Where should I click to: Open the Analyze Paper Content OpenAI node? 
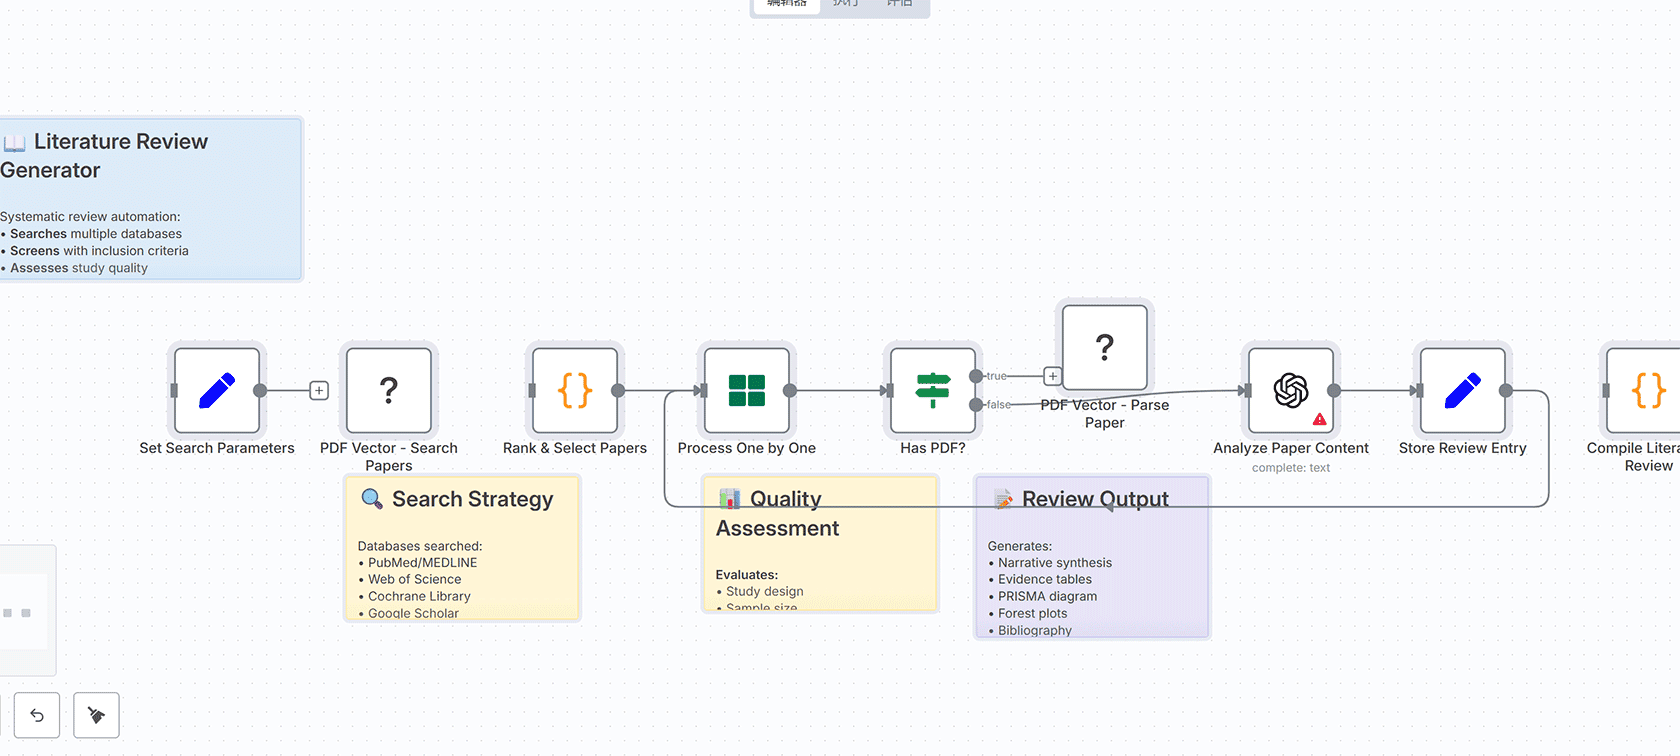1290,388
